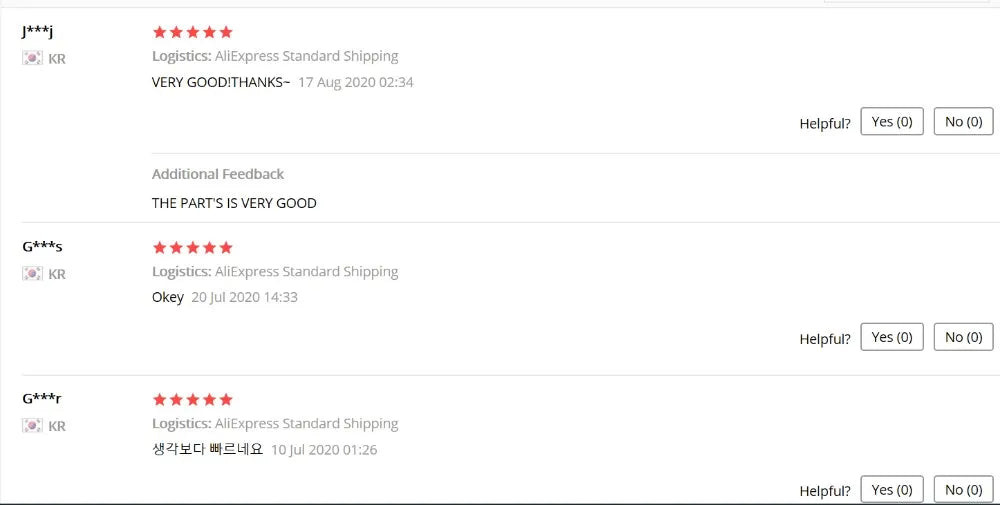Click the KR flag icon under G***s

point(33,273)
